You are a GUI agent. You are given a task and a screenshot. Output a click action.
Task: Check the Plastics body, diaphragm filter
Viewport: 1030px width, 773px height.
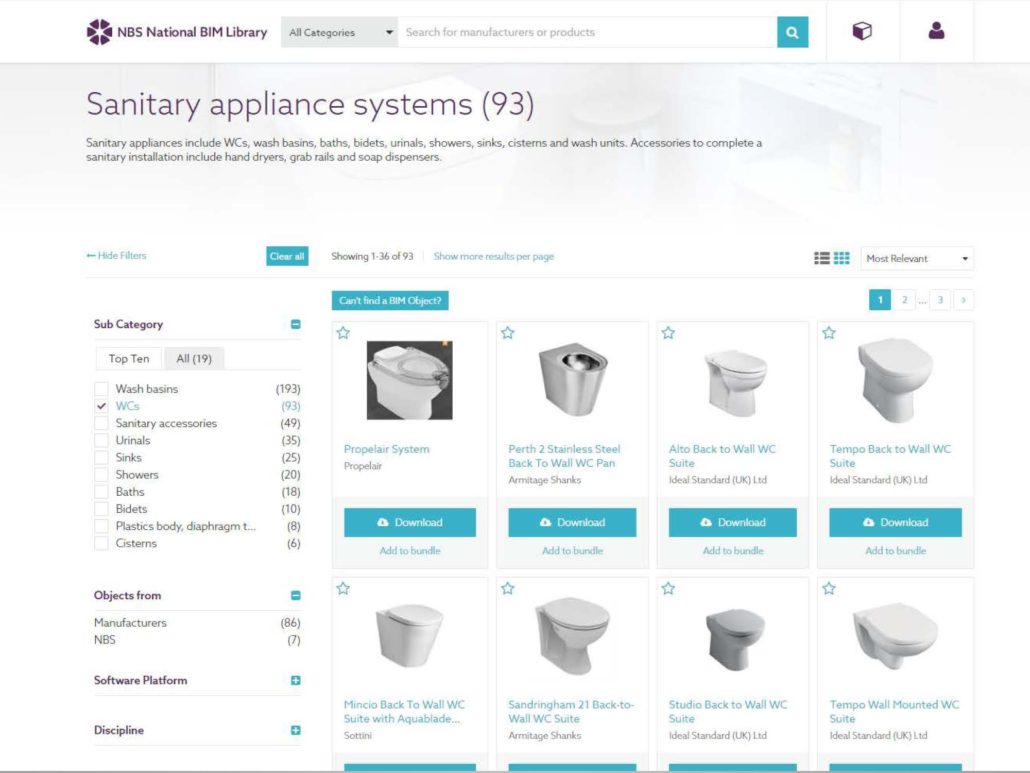click(101, 526)
